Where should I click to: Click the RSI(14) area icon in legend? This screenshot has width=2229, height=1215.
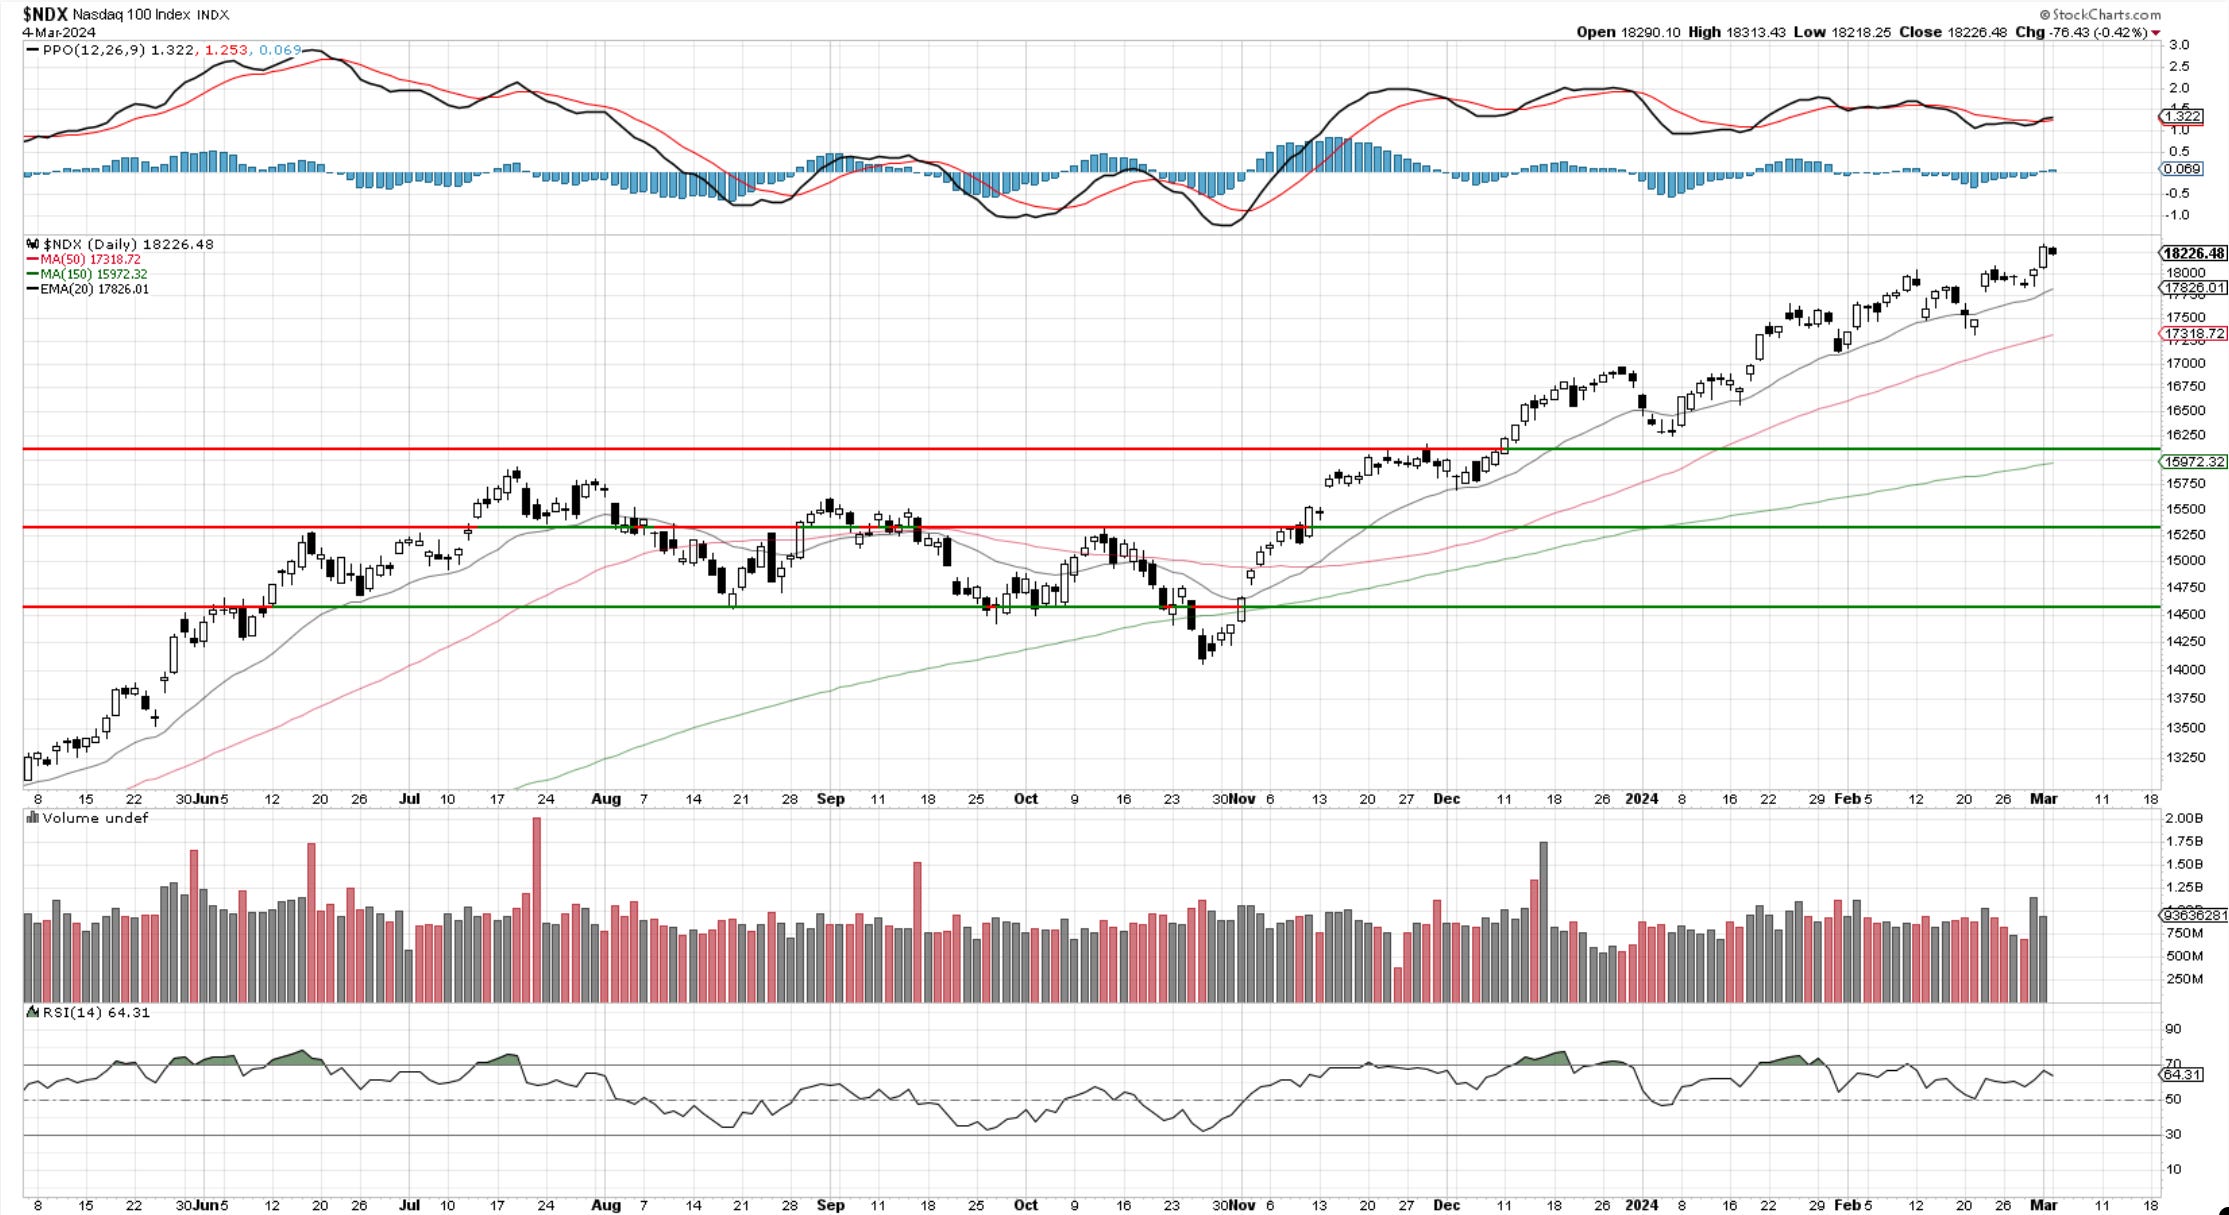[x=33, y=1012]
